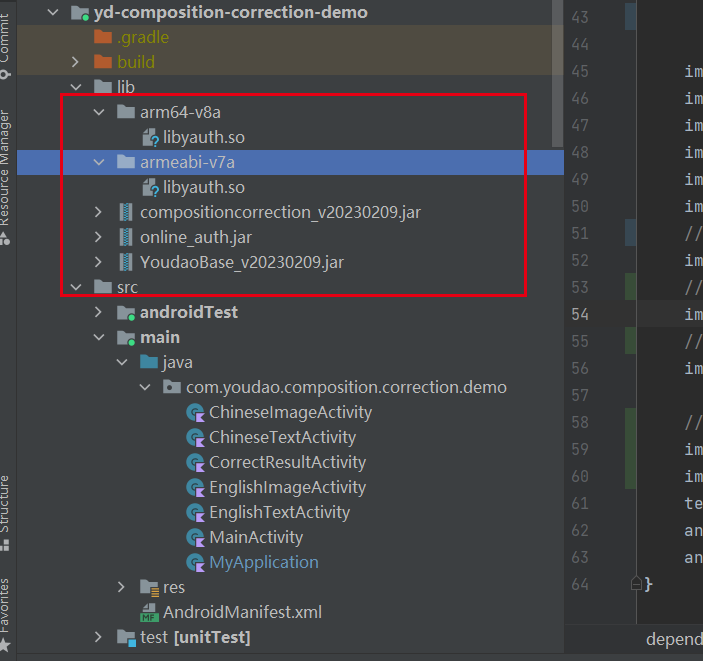
Task: Expand compositioncorrection_v20230209.jar archive
Action: point(98,212)
